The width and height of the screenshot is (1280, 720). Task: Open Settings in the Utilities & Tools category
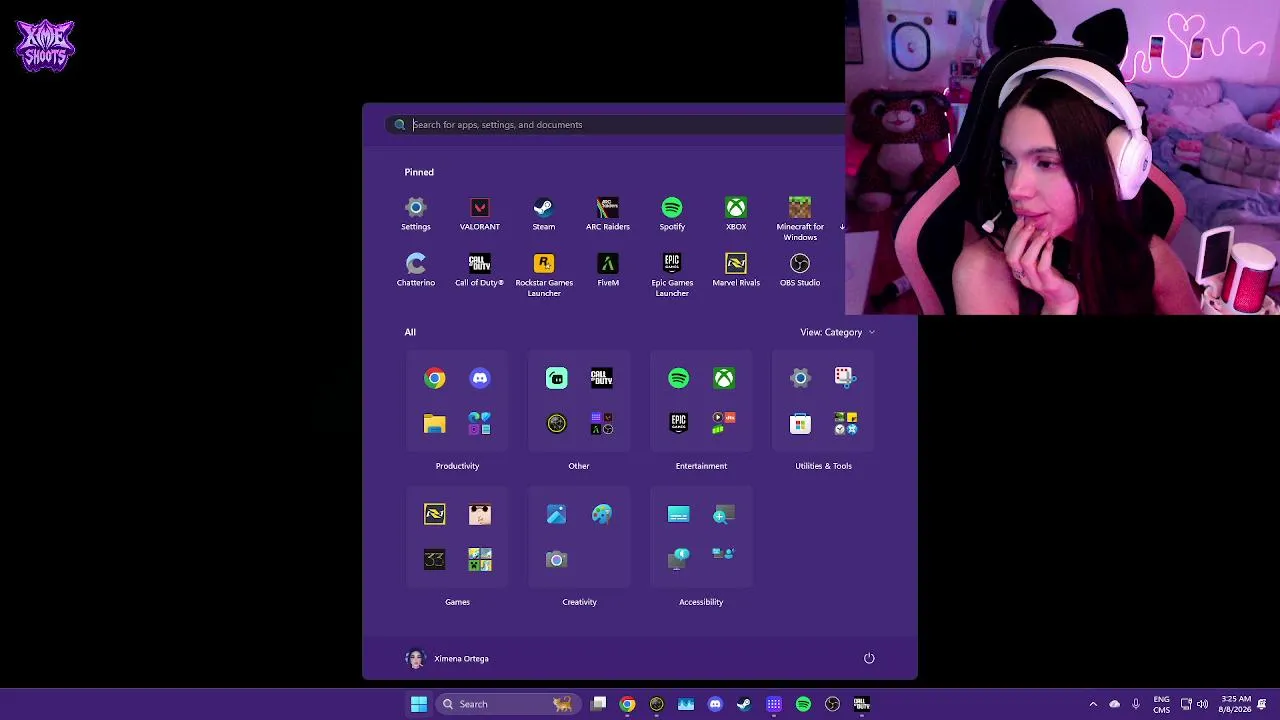point(800,378)
